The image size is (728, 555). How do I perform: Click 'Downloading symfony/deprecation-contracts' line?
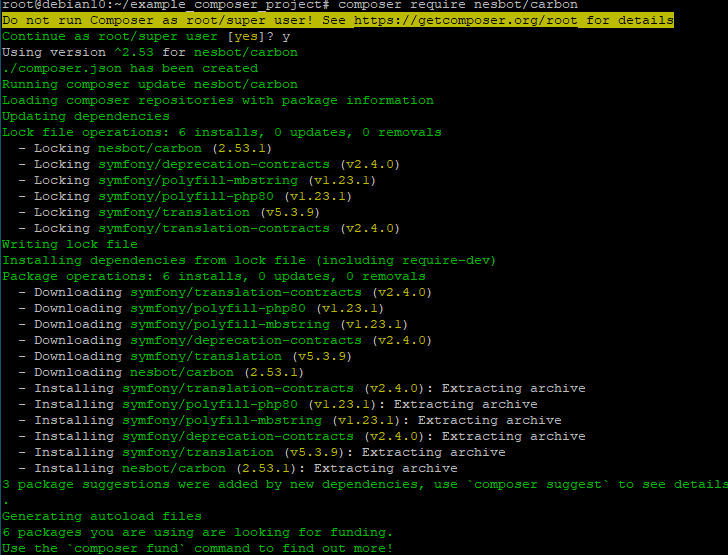click(x=225, y=341)
